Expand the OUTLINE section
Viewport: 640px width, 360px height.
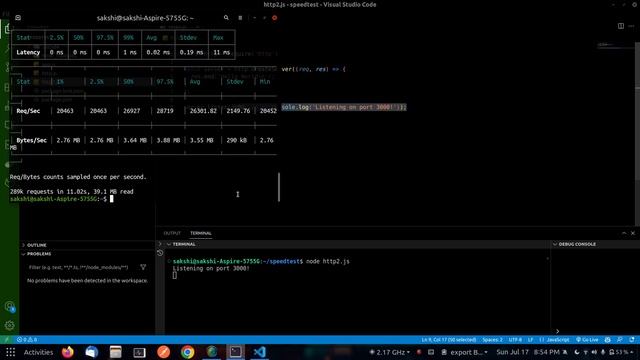pyautogui.click(x=37, y=245)
